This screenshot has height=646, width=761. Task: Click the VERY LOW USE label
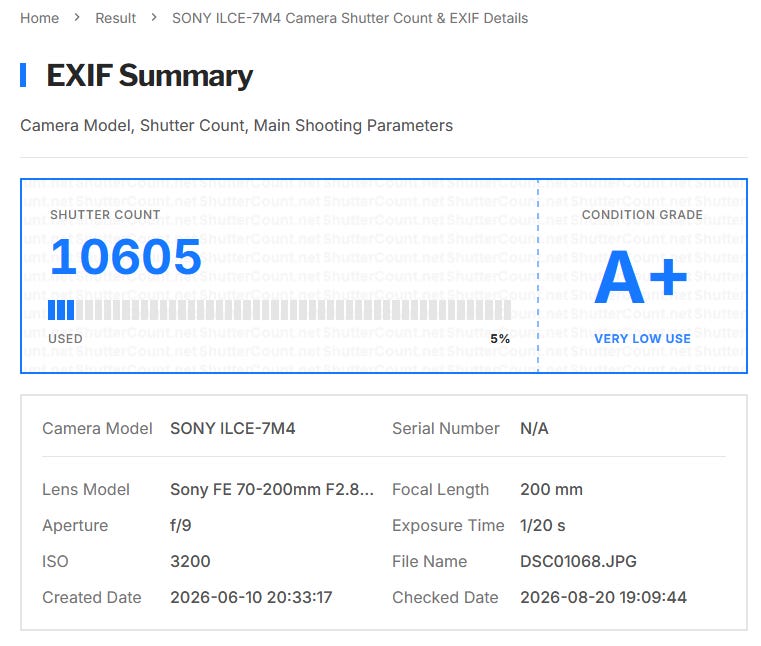pos(642,339)
